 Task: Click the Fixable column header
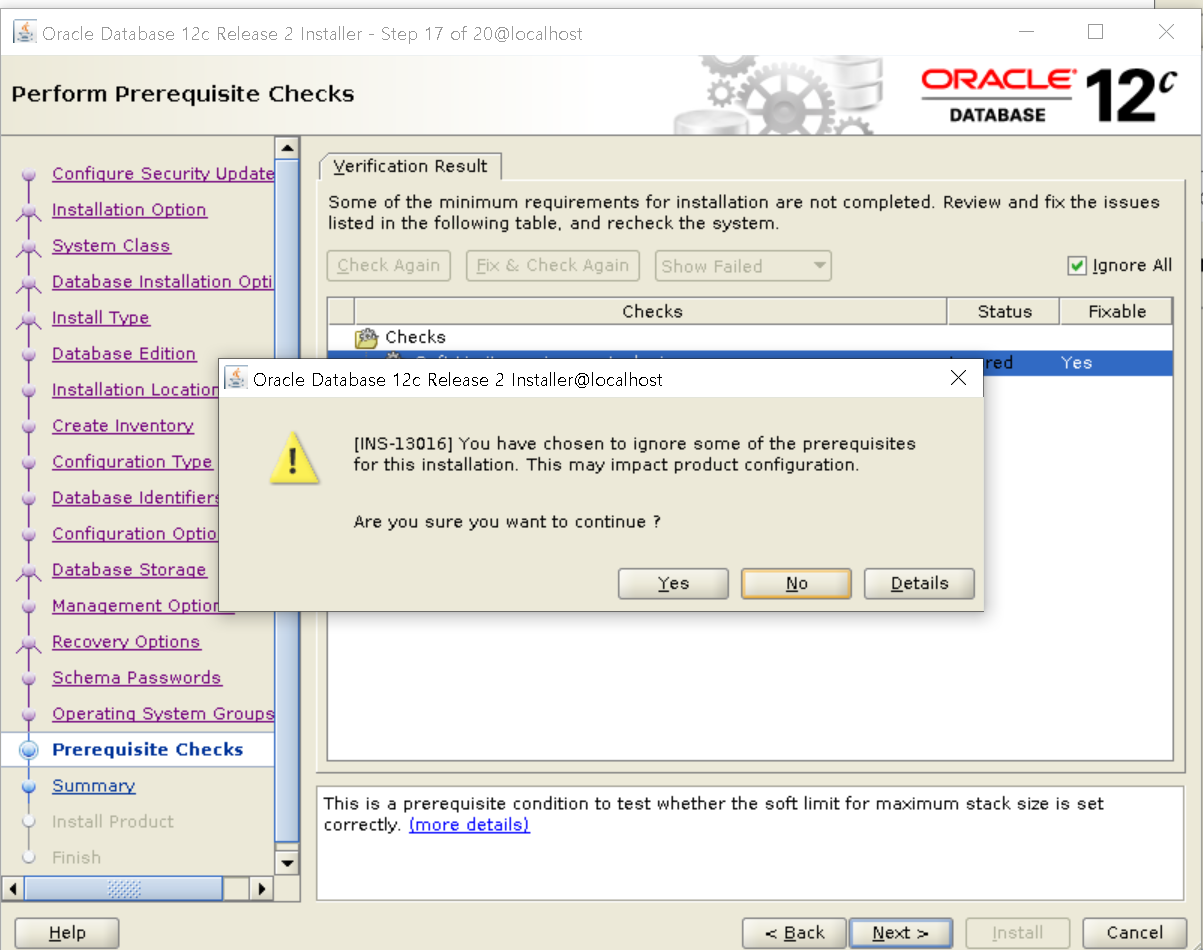click(1116, 311)
